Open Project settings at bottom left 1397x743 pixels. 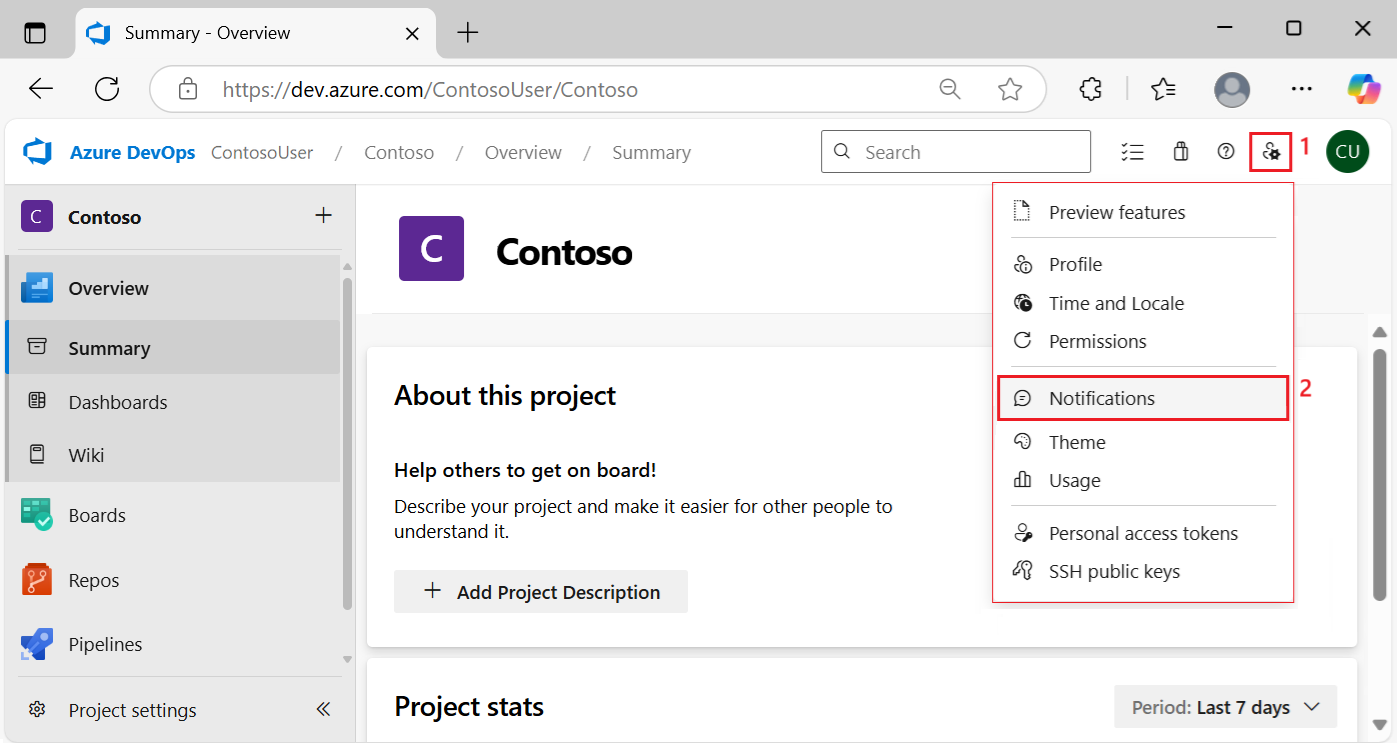click(131, 710)
